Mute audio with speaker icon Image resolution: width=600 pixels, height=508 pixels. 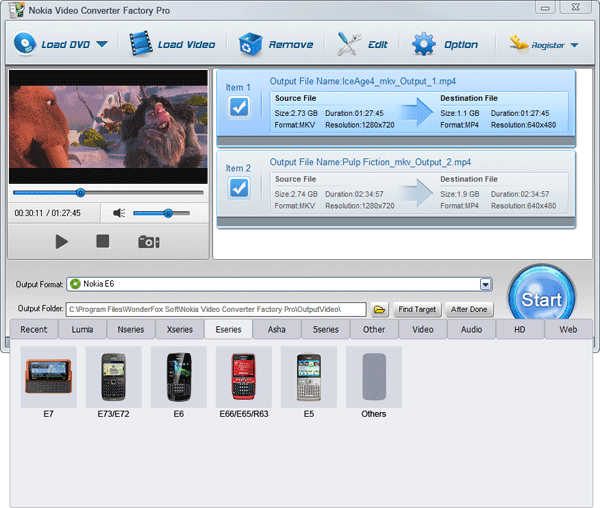click(119, 213)
